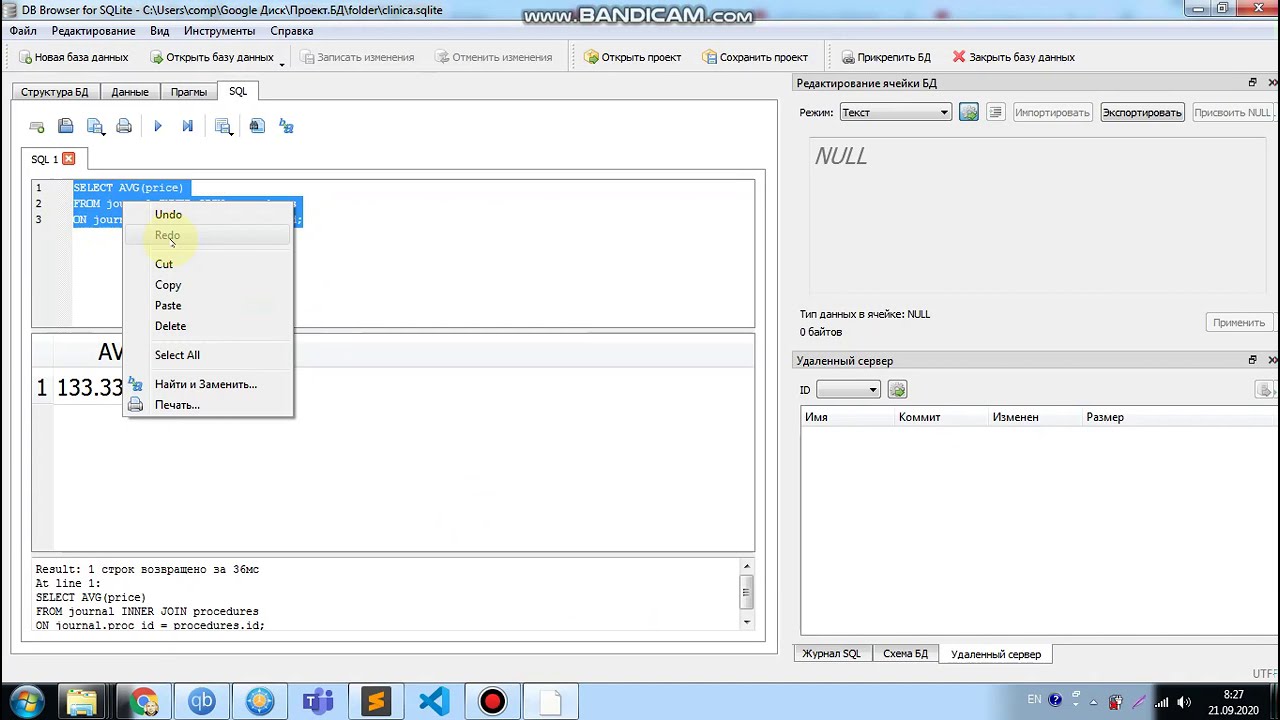The image size is (1280, 720).
Task: Float the Редактирование ячейки БД panel
Action: [1252, 83]
